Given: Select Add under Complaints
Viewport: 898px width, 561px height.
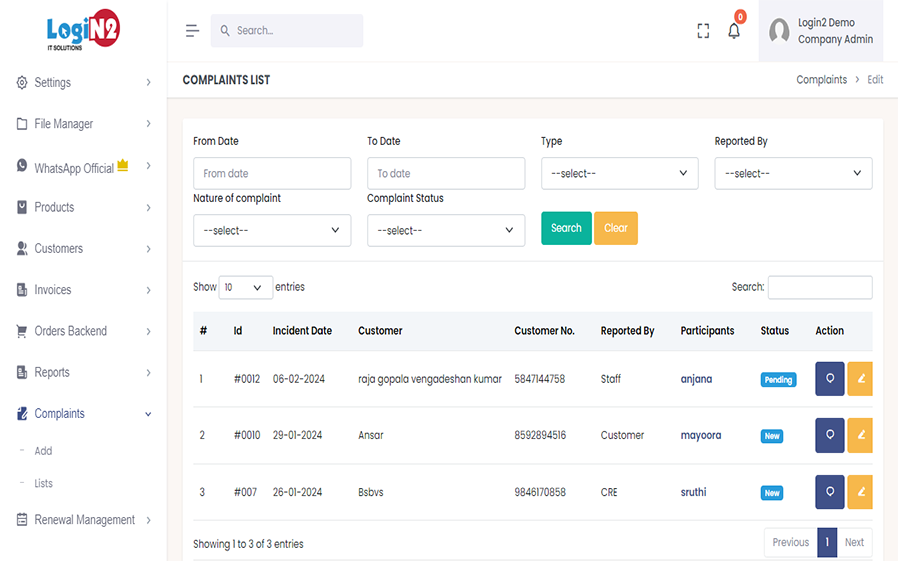Looking at the screenshot, I should point(43,451).
